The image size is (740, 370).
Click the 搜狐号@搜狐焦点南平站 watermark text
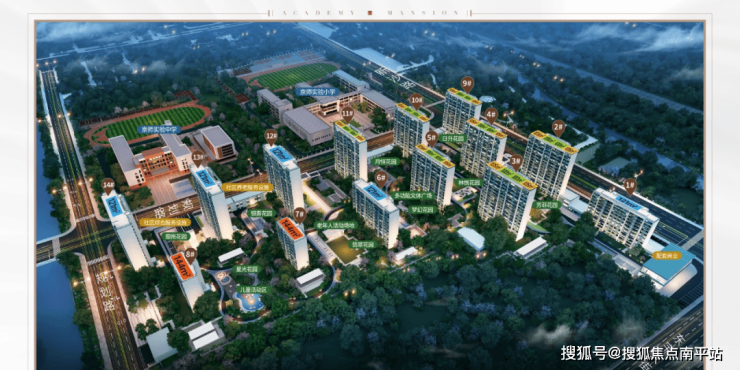click(x=641, y=353)
